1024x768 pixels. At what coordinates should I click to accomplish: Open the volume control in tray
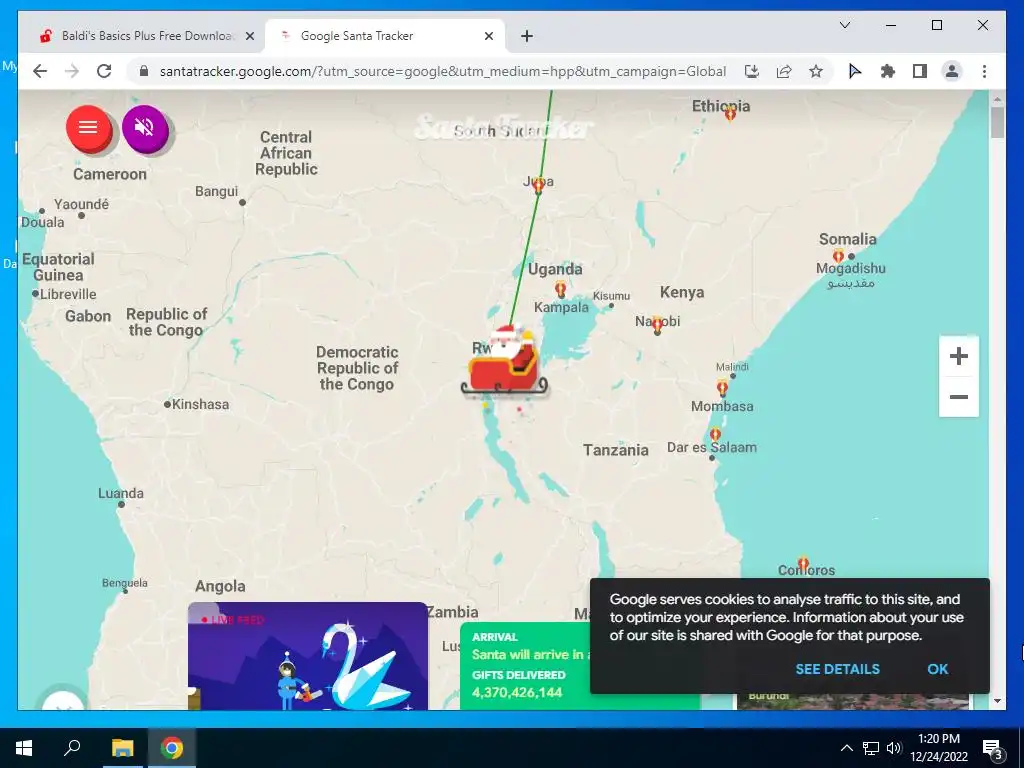coord(894,748)
